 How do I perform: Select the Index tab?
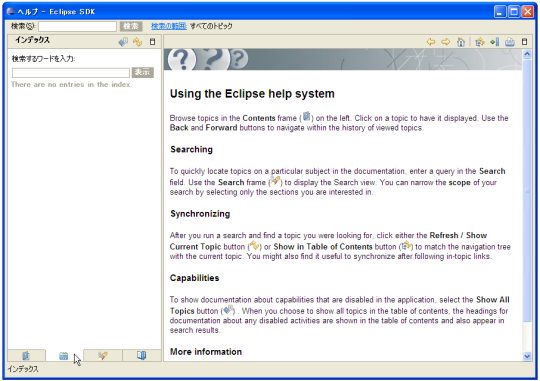click(64, 356)
